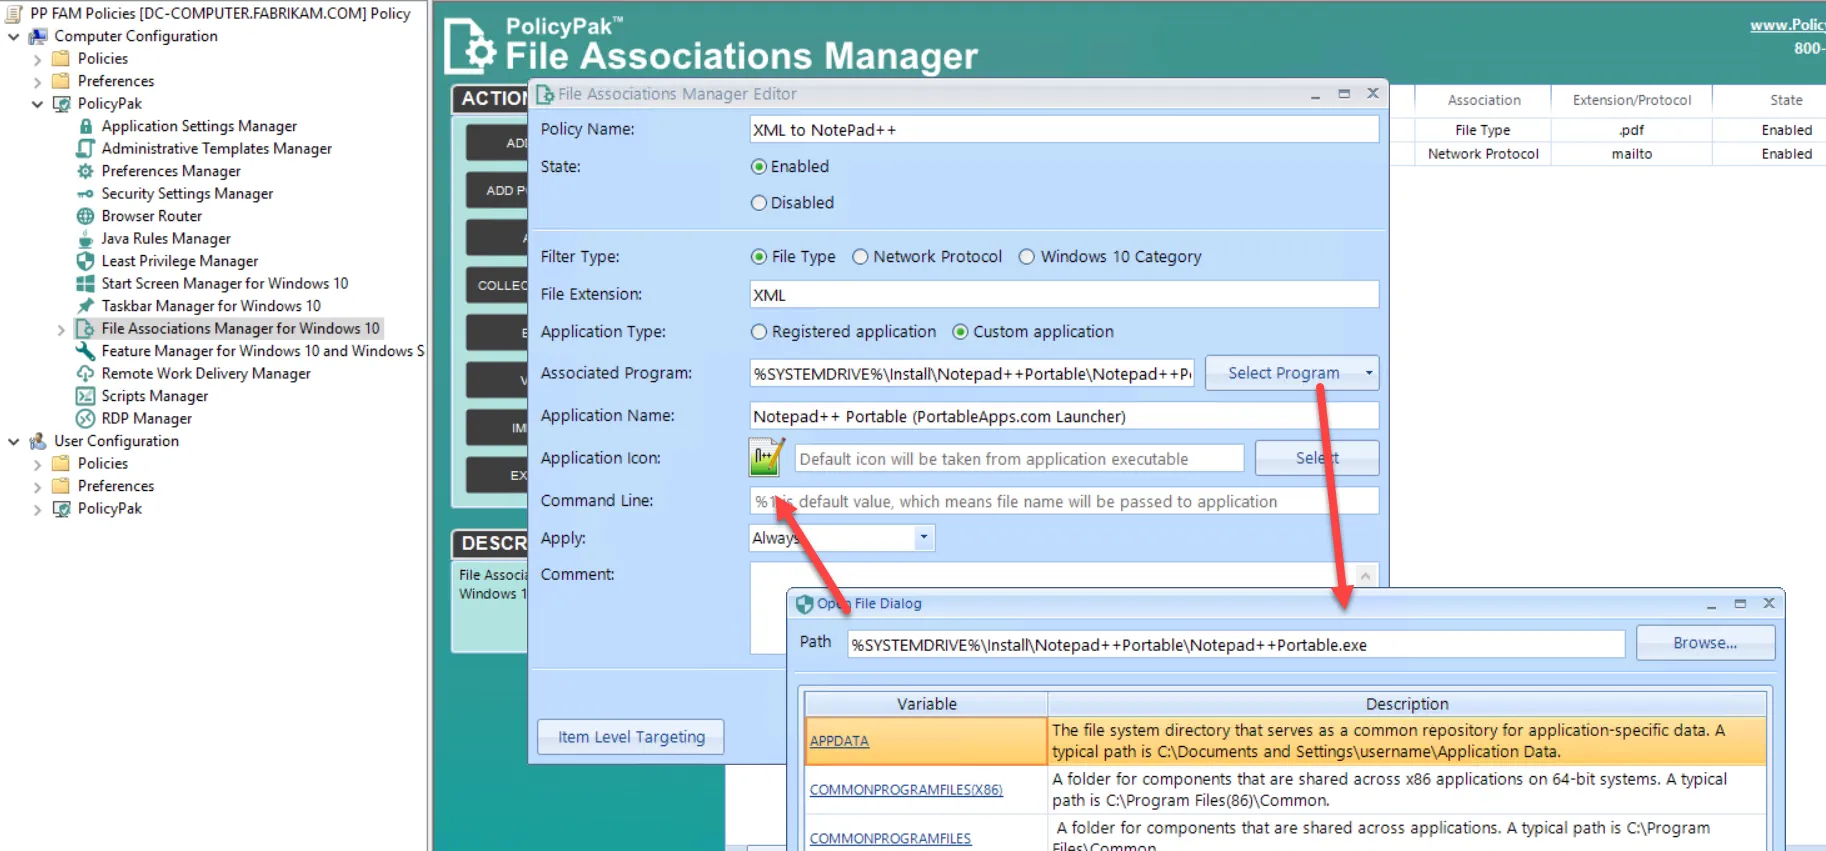Click the Policies folder icon under Computer Configuration
Viewport: 1826px width, 851px height.
(62, 59)
